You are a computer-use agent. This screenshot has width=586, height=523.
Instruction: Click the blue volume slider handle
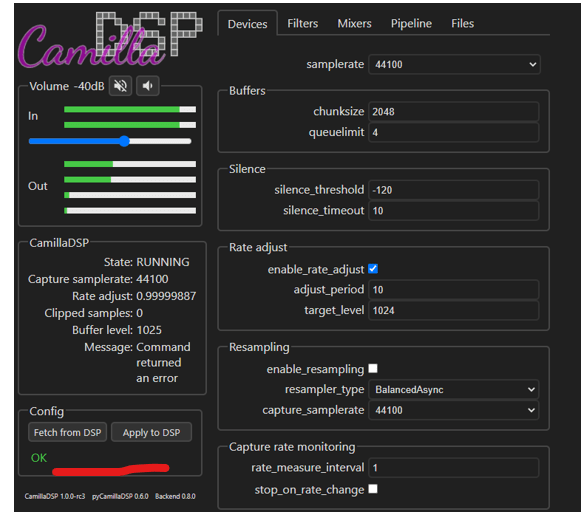[124, 141]
